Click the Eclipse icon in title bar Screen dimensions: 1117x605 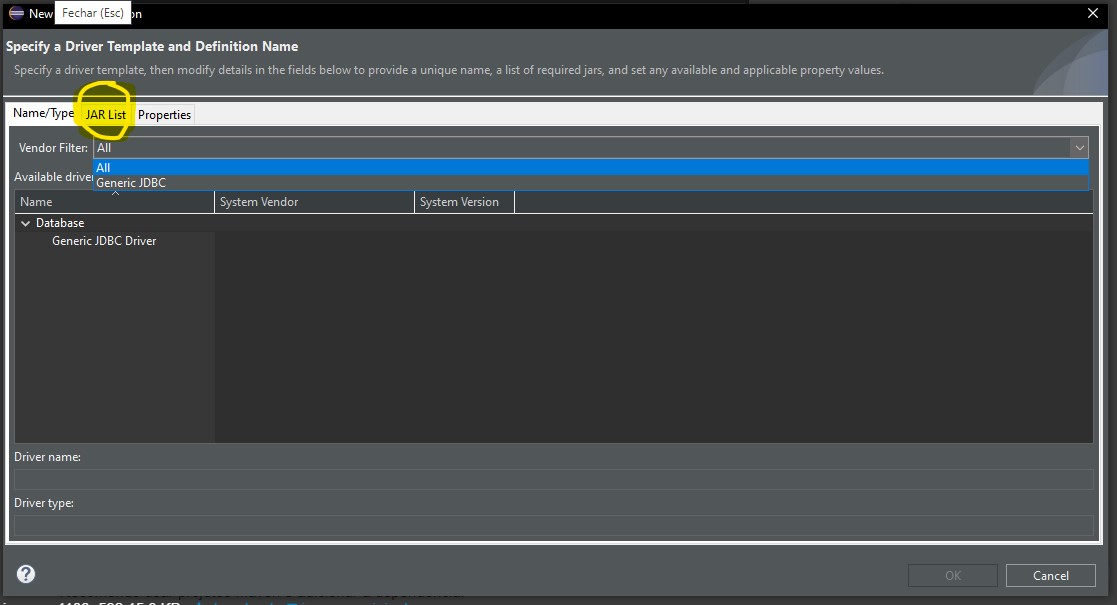16,13
